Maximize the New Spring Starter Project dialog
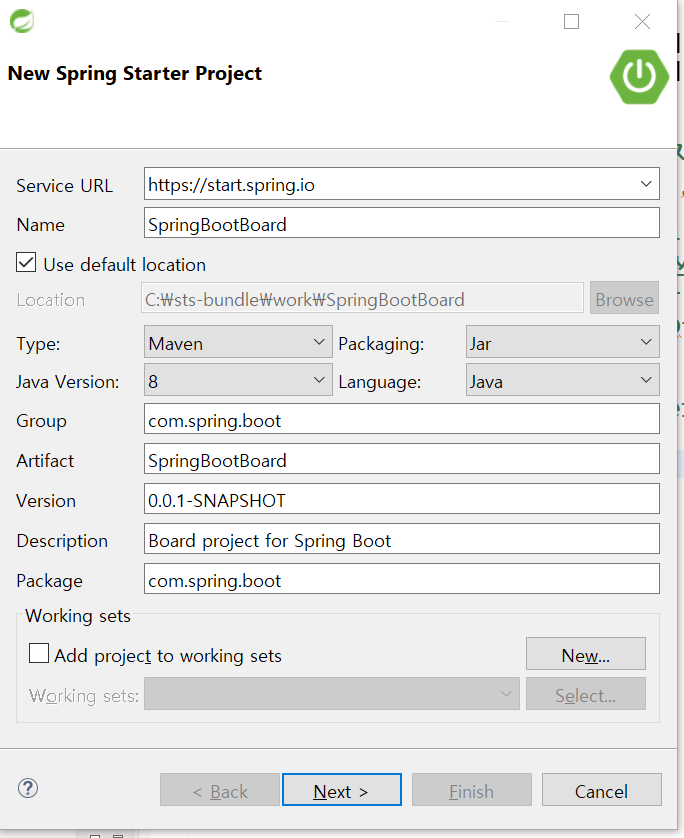This screenshot has width=684, height=838. click(x=571, y=21)
